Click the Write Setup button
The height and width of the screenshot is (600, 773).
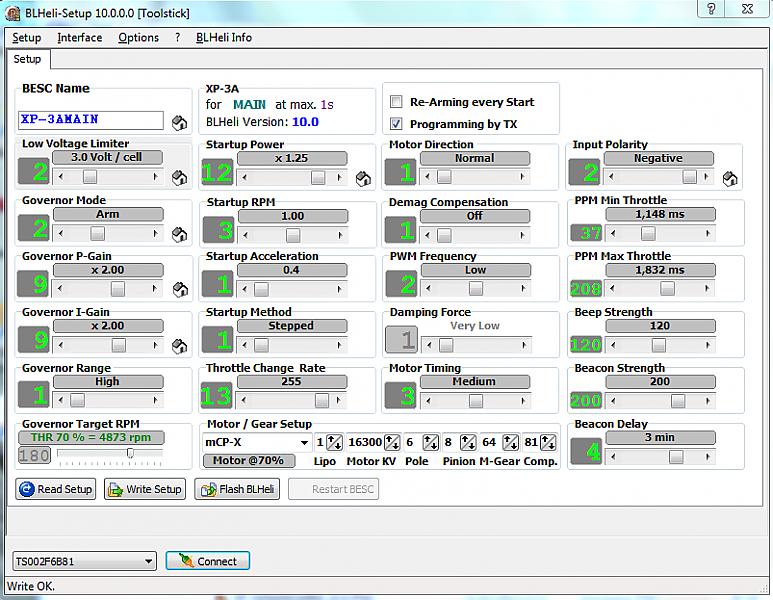[145, 489]
